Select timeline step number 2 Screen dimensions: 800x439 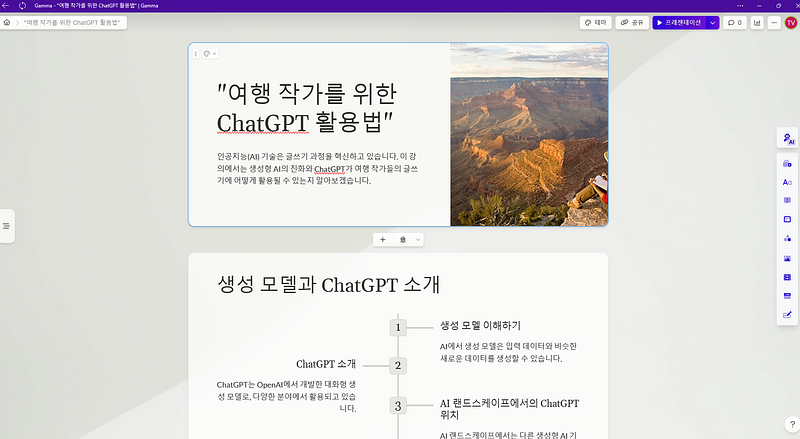398,365
